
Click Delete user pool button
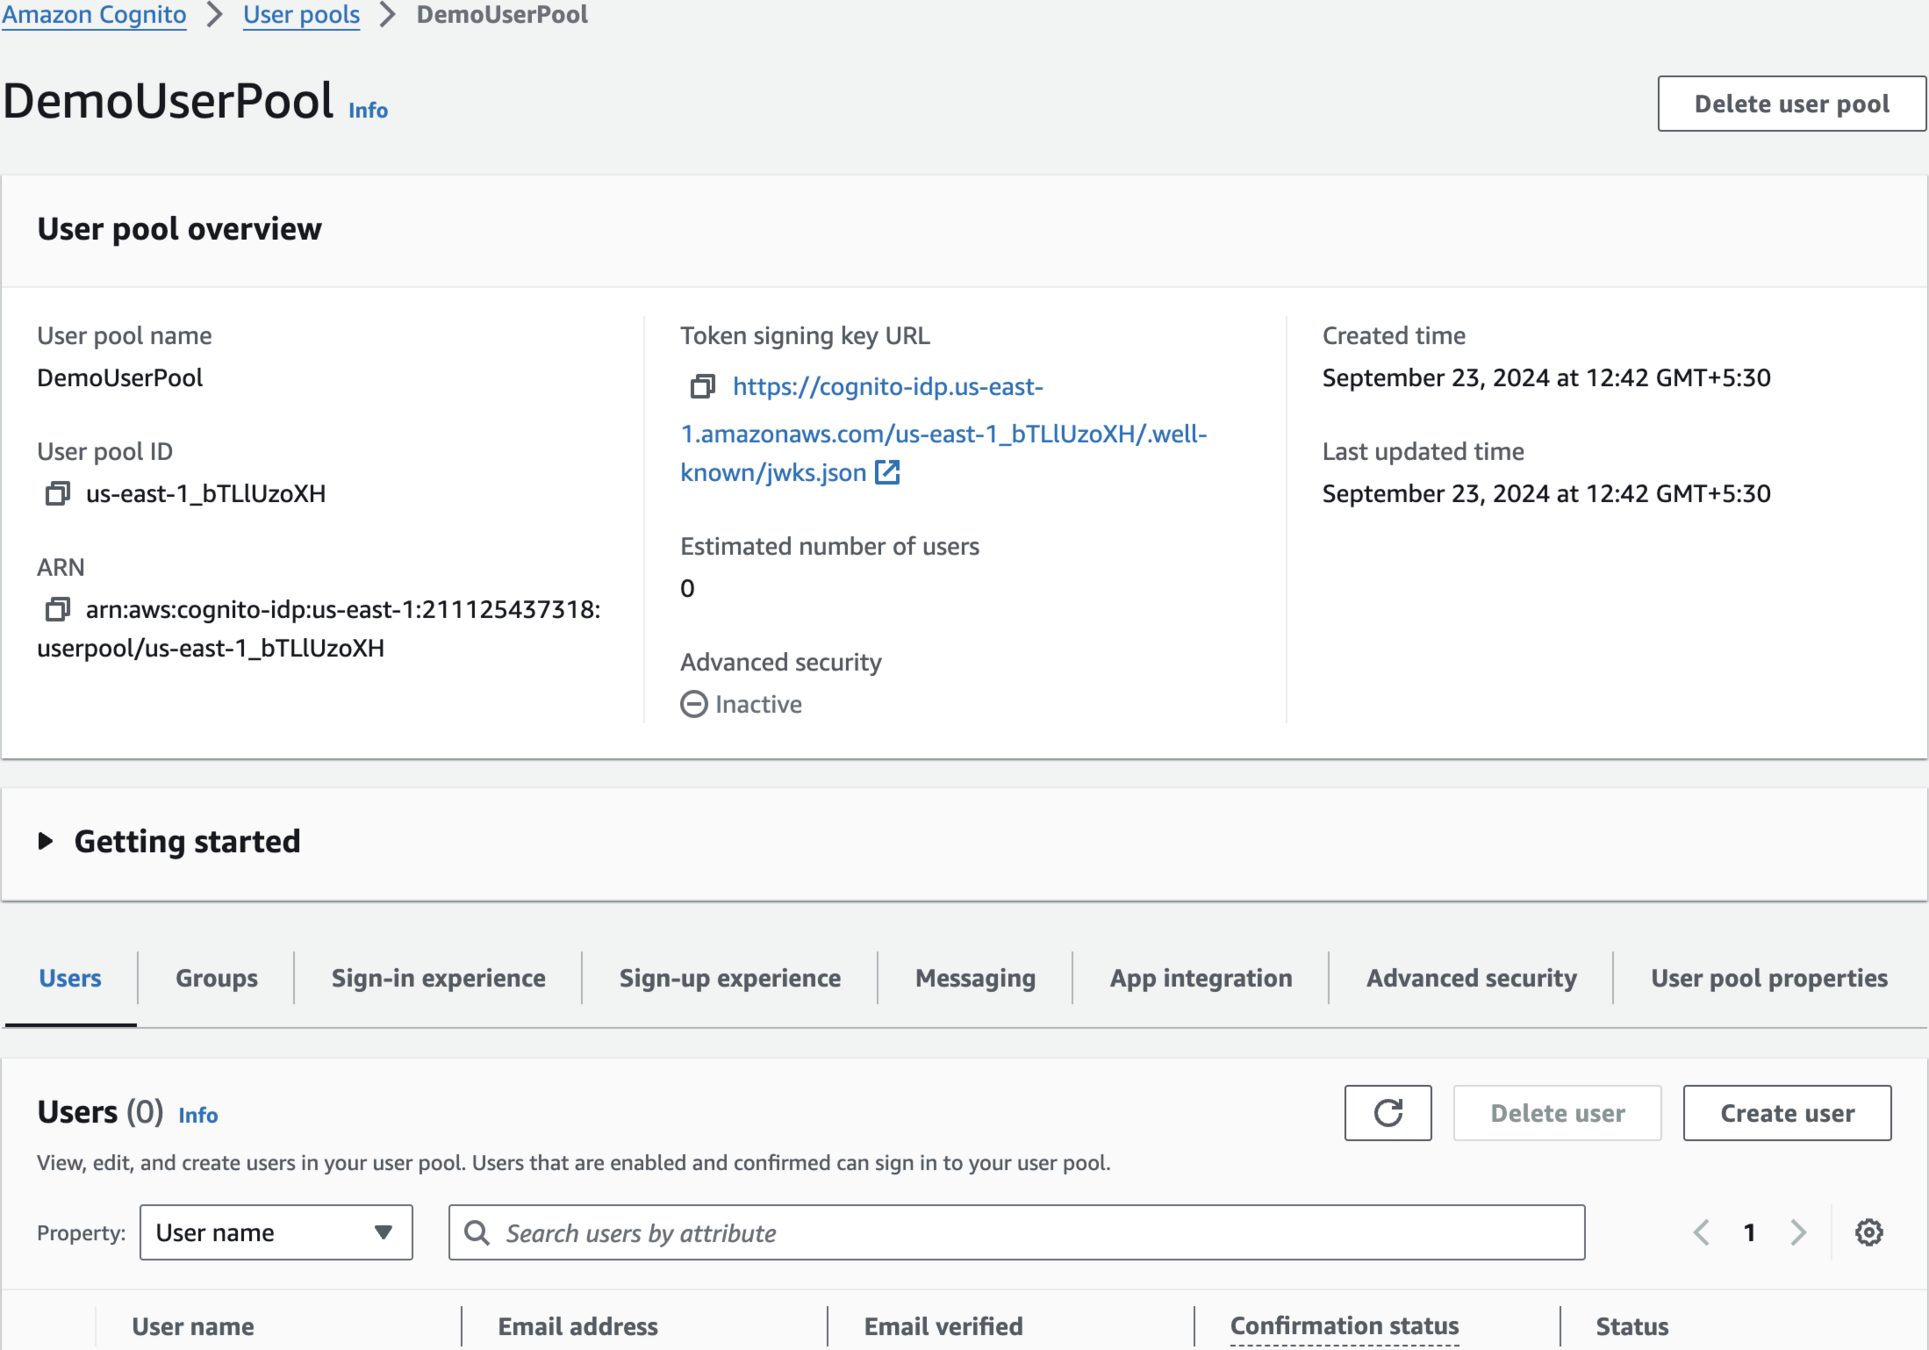point(1790,103)
